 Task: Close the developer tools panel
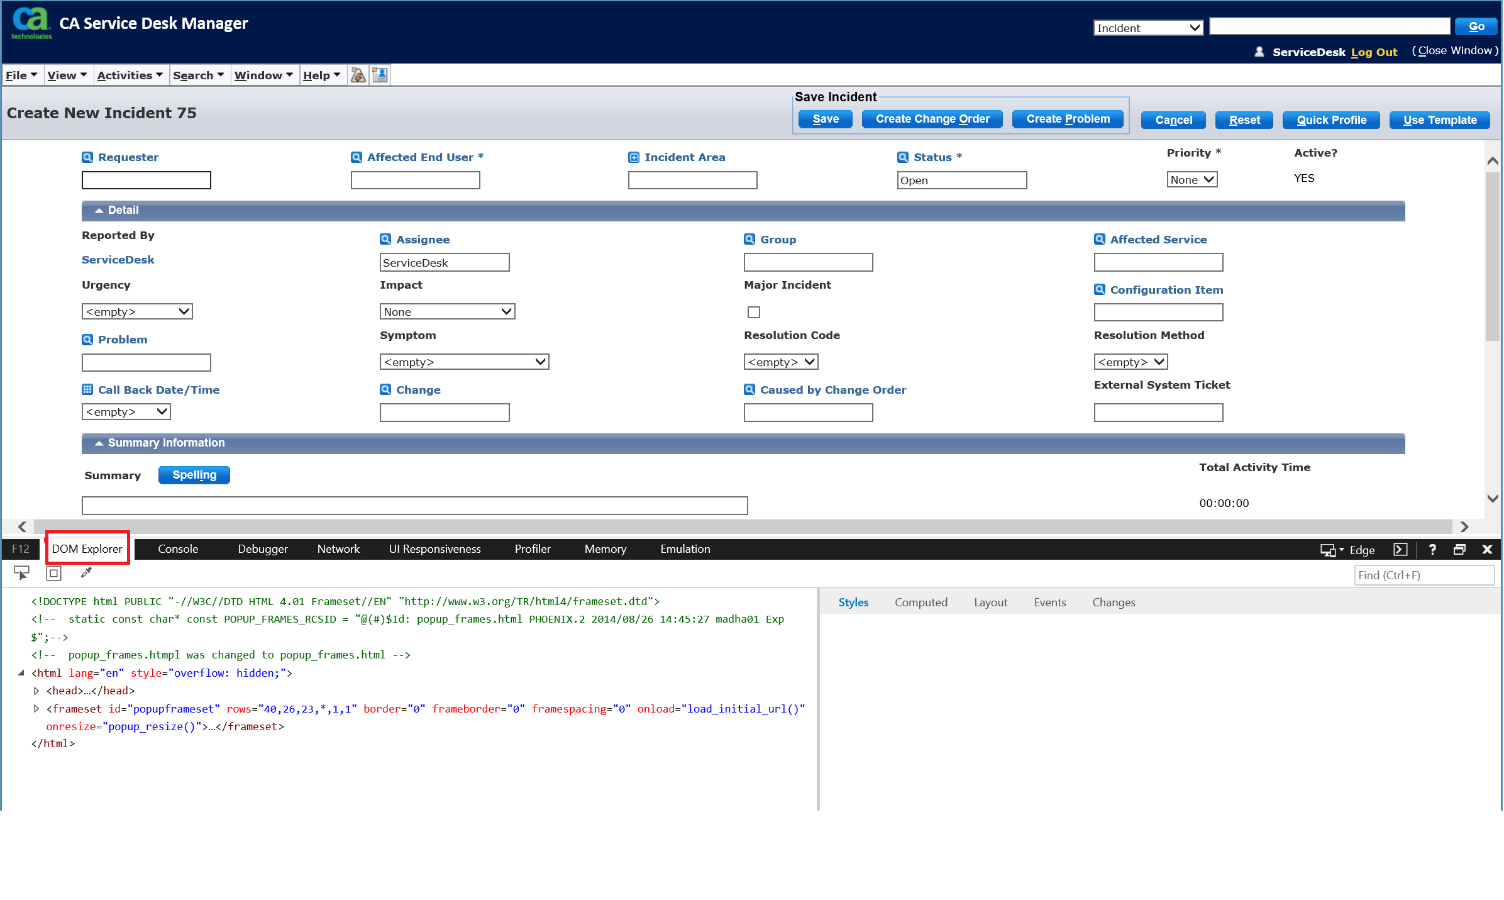(1487, 549)
